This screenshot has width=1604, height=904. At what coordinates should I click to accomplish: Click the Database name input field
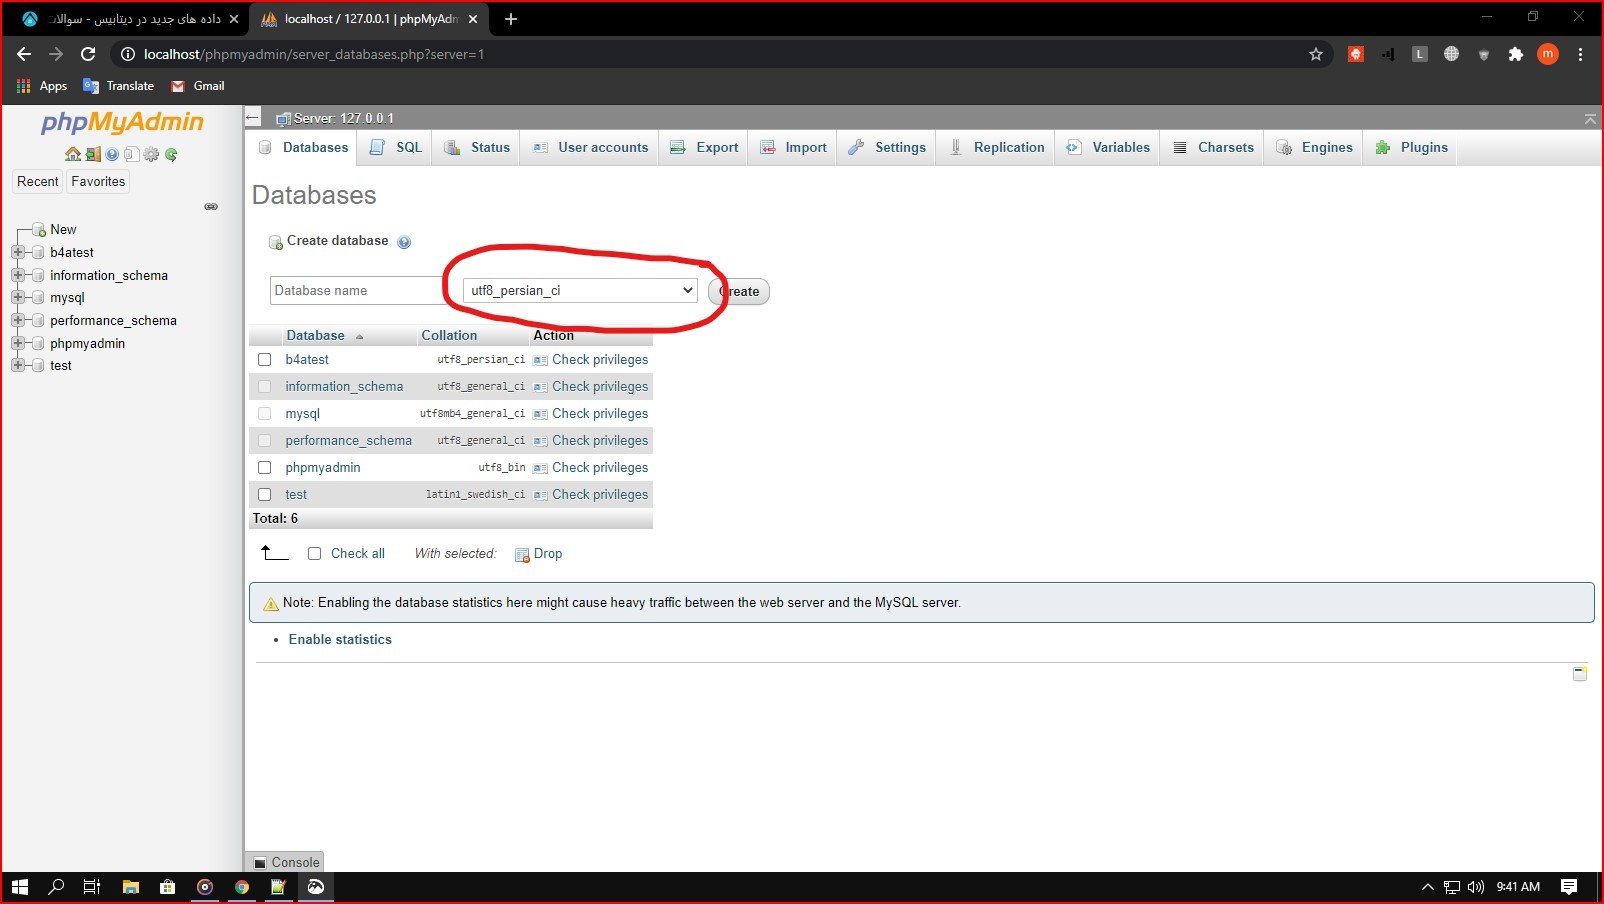point(355,291)
